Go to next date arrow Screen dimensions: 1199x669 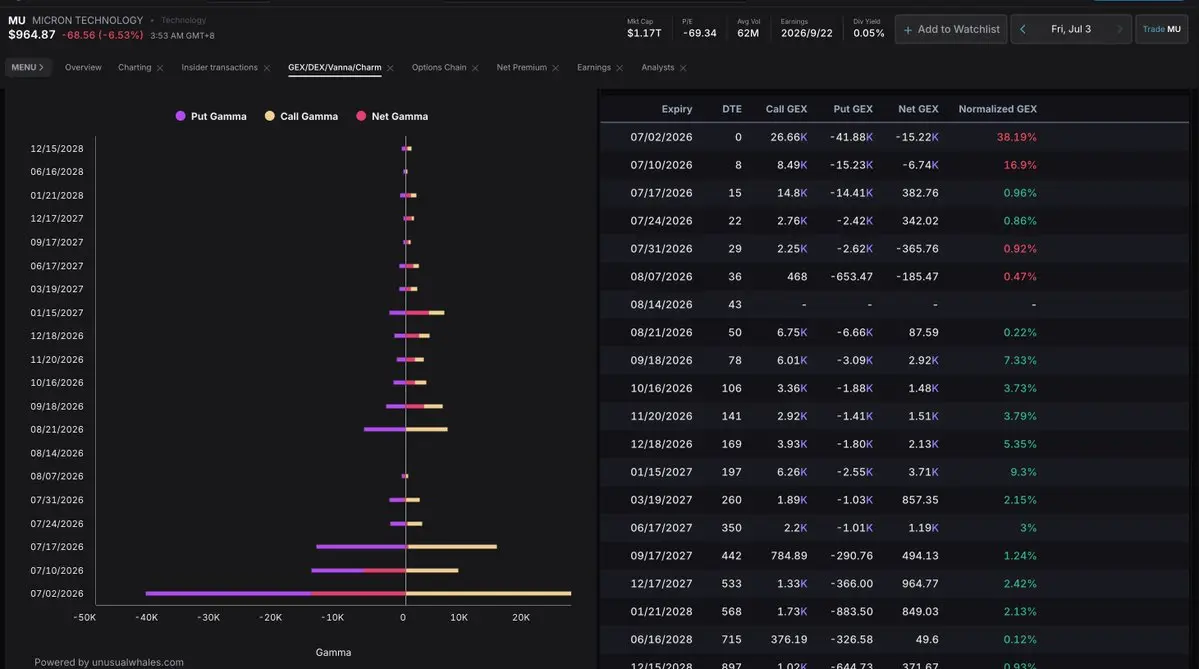pos(1119,29)
